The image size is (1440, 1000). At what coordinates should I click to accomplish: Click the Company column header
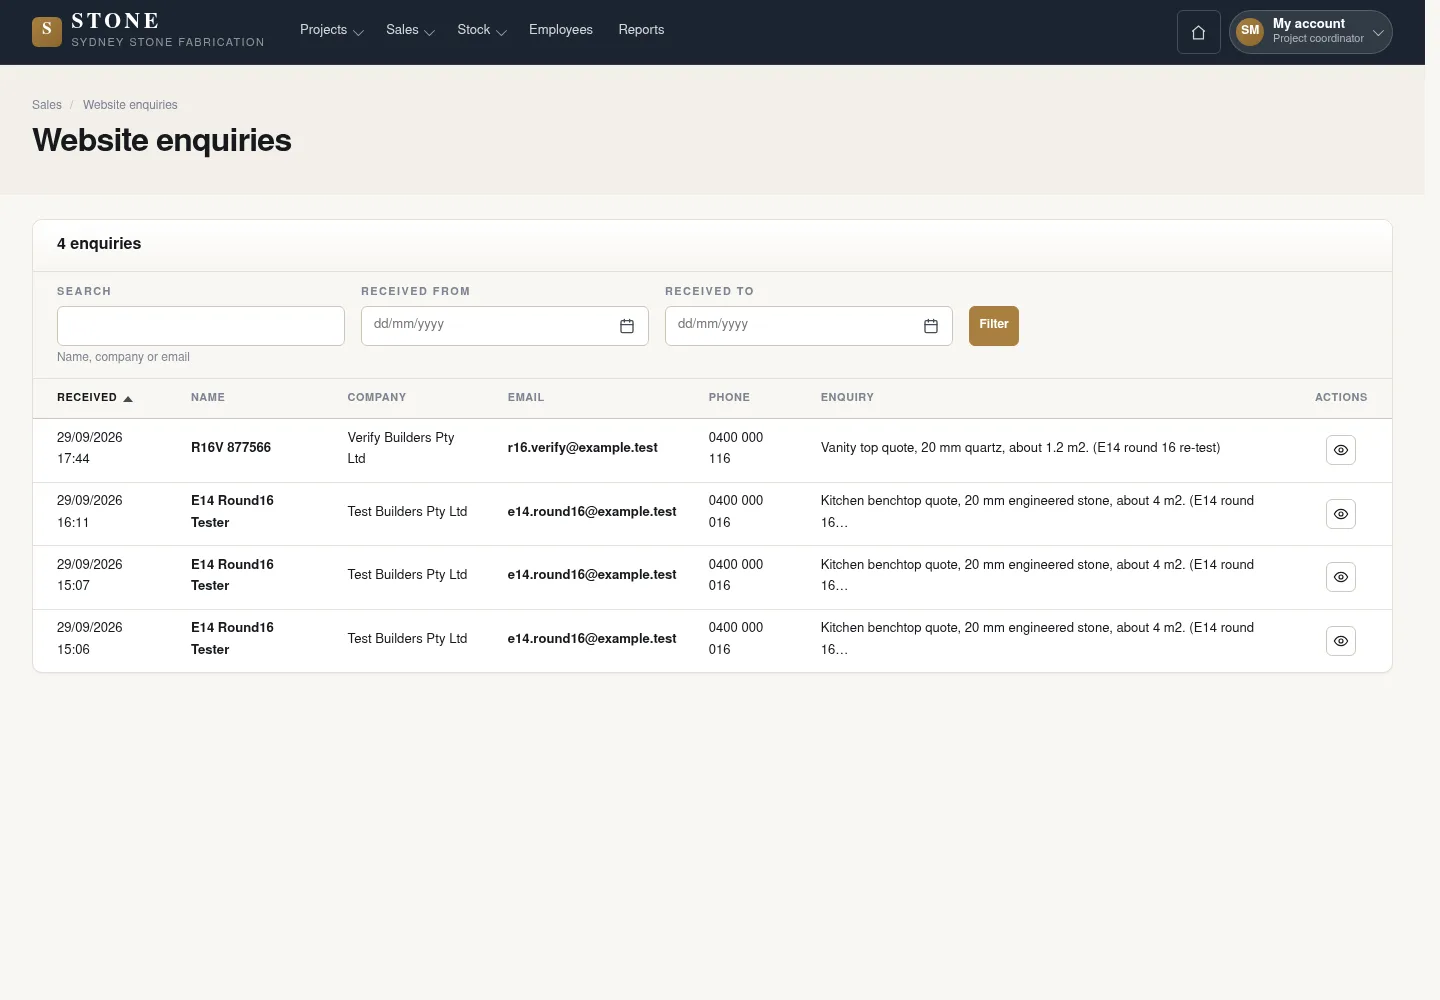pyautogui.click(x=377, y=398)
